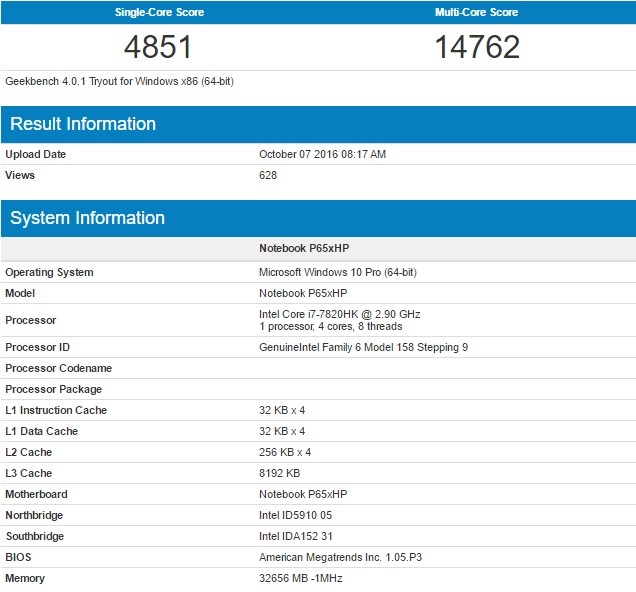Select the Multi-Core Score header label
Viewport: 636px width, 592px height.
click(x=477, y=12)
